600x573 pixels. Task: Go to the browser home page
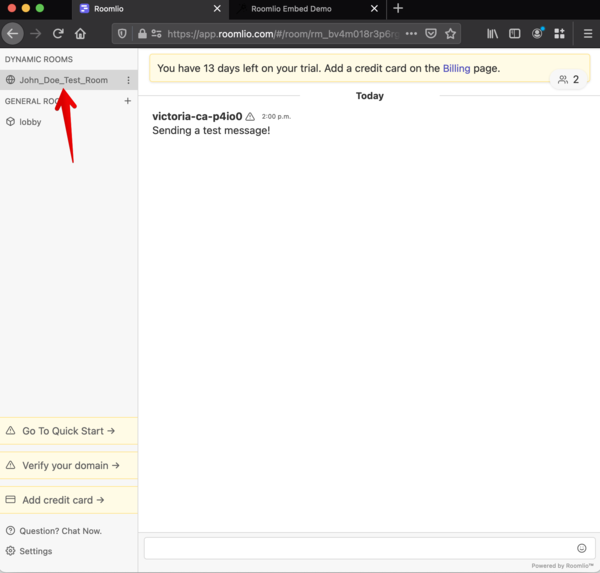coord(81,33)
